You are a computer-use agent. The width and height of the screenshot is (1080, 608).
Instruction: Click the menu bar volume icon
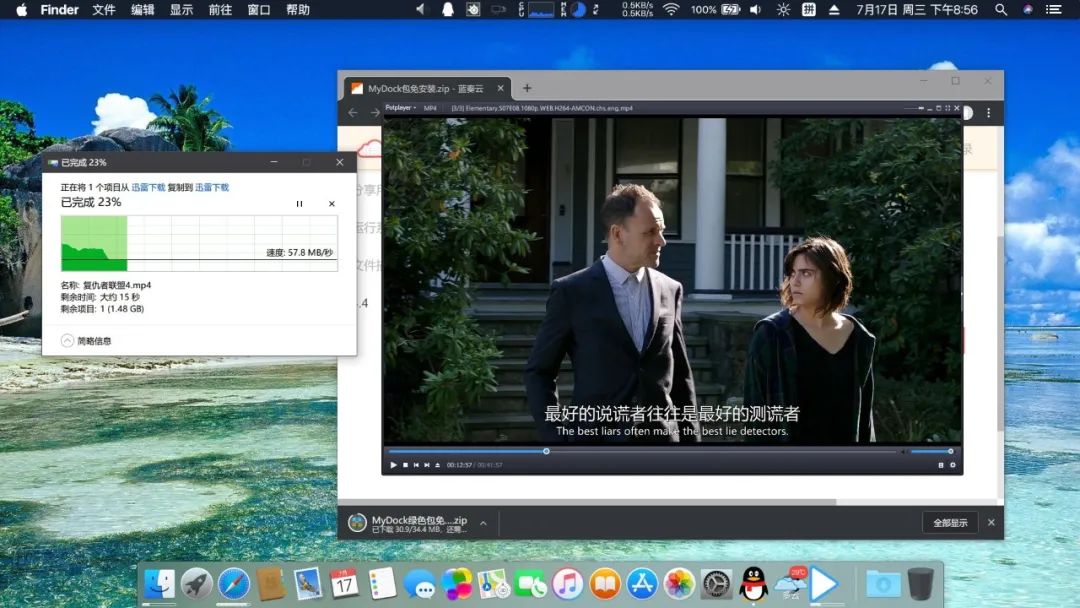(x=756, y=10)
